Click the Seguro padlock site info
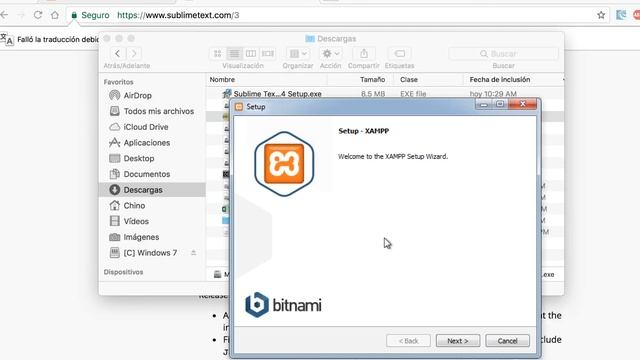640x360 pixels. coord(90,15)
